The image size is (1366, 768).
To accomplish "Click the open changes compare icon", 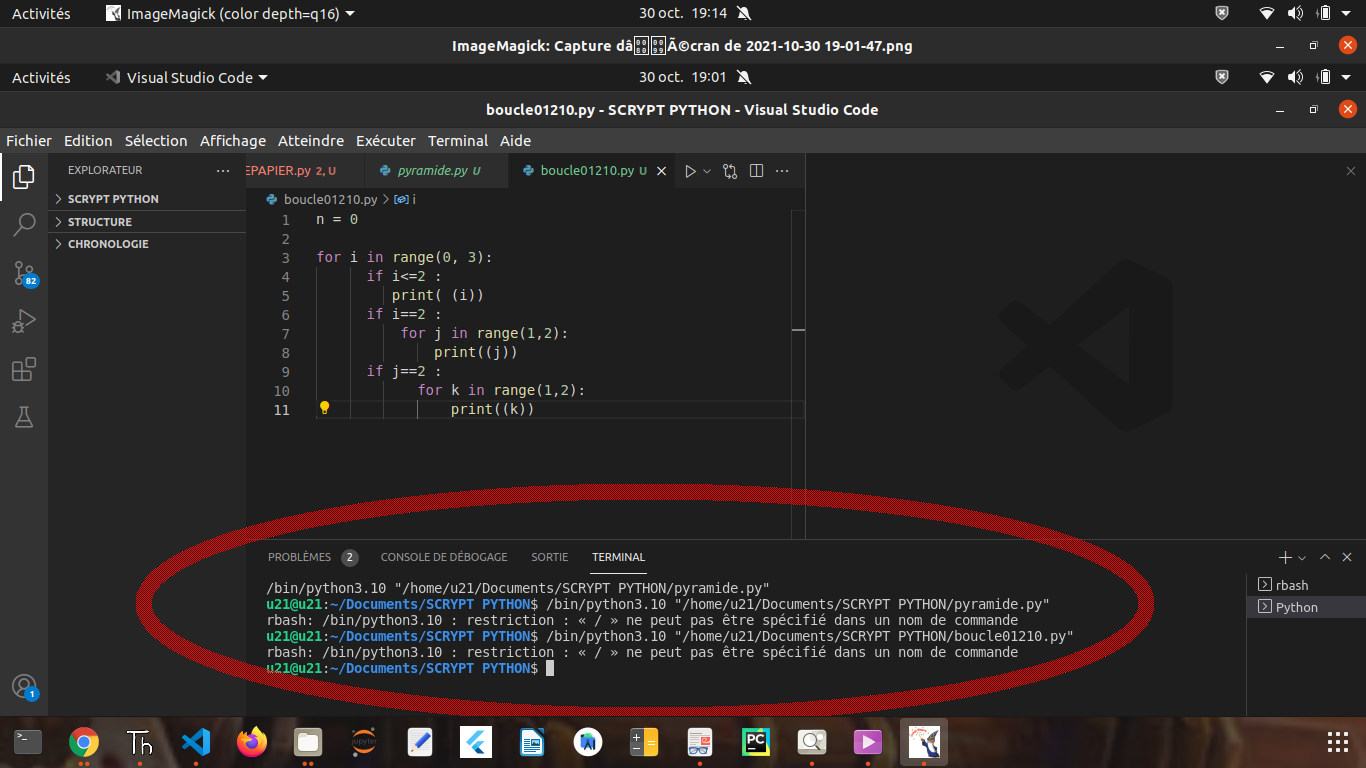I will [730, 171].
